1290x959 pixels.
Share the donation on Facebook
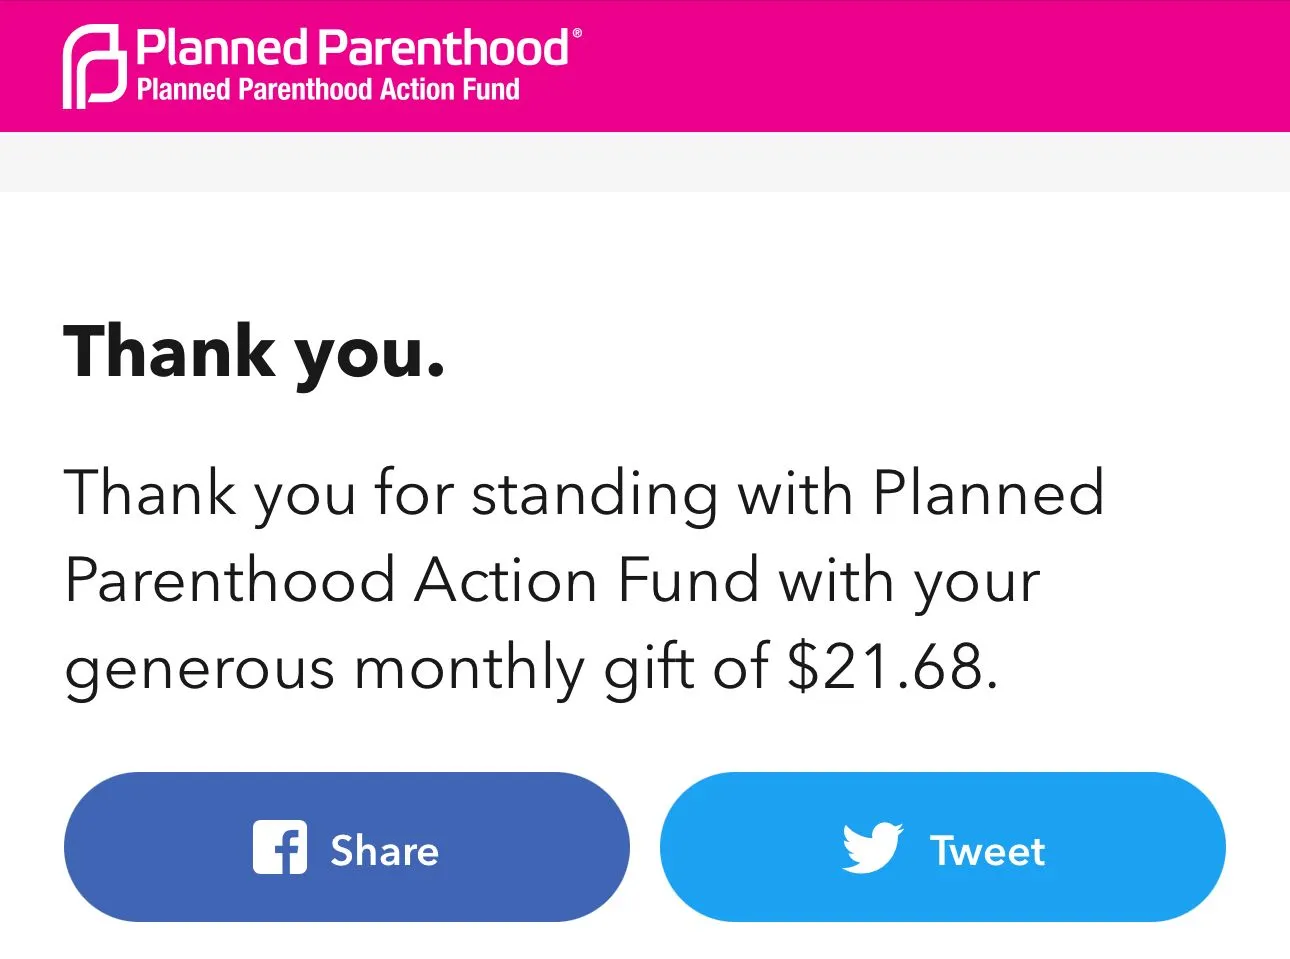coord(346,847)
